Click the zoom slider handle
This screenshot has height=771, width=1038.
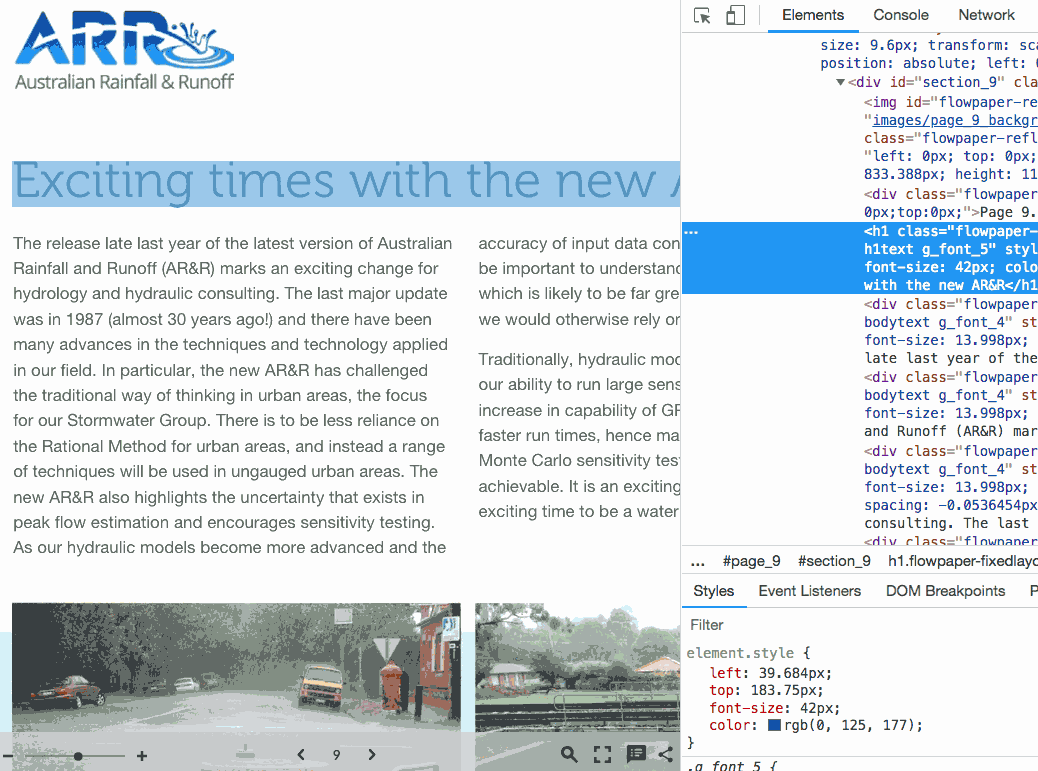78,756
